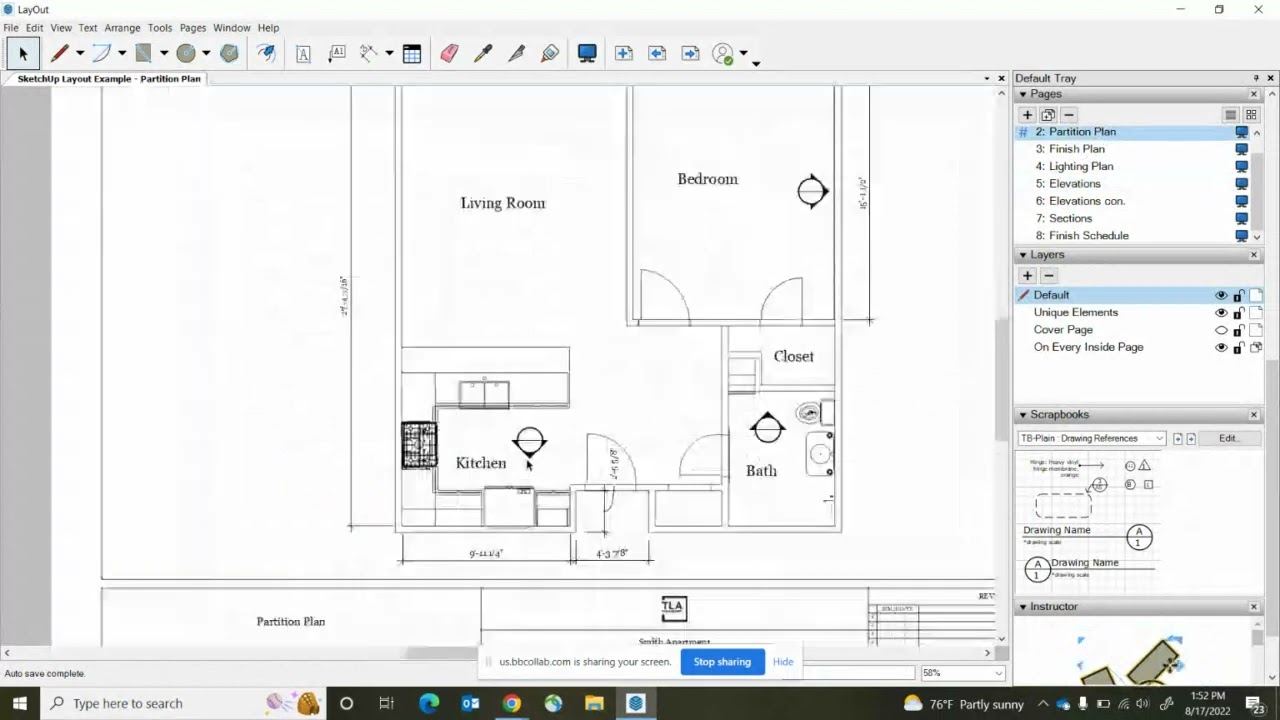This screenshot has width=1280, height=720.
Task: Open the 4: Lighting Plan page
Action: pos(1075,167)
